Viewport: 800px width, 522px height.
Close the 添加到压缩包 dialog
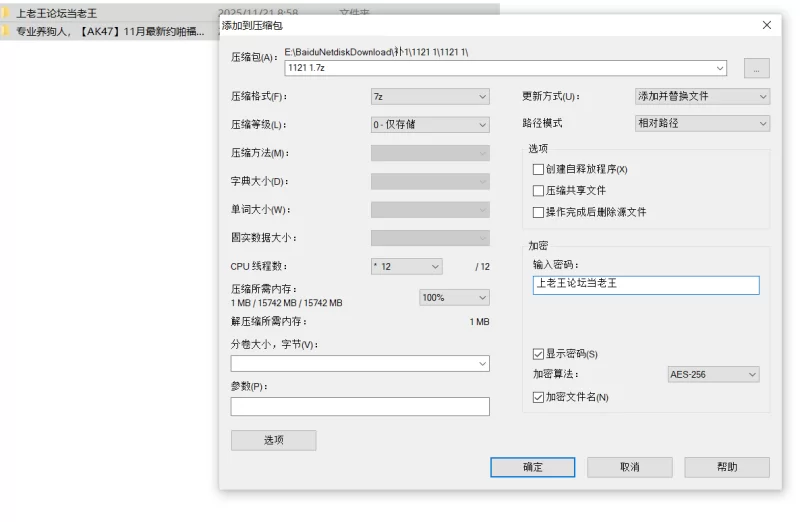tap(766, 25)
